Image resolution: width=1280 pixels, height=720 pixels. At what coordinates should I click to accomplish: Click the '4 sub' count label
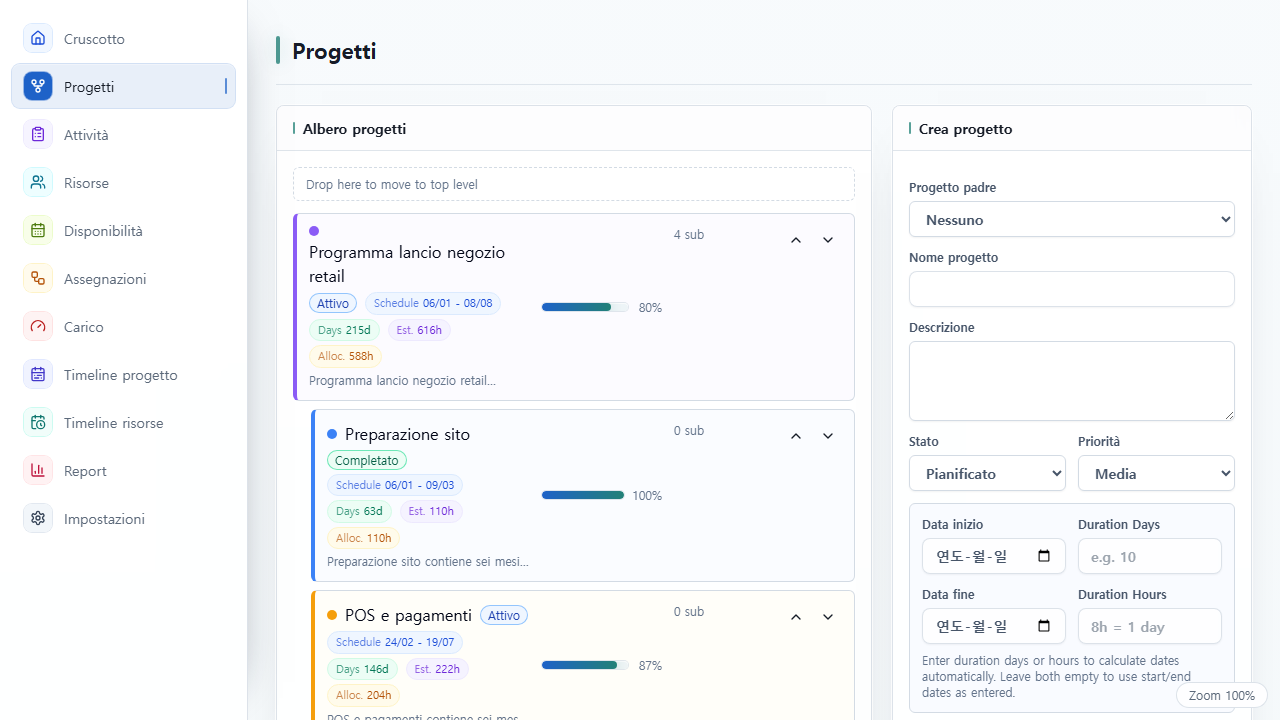point(689,234)
